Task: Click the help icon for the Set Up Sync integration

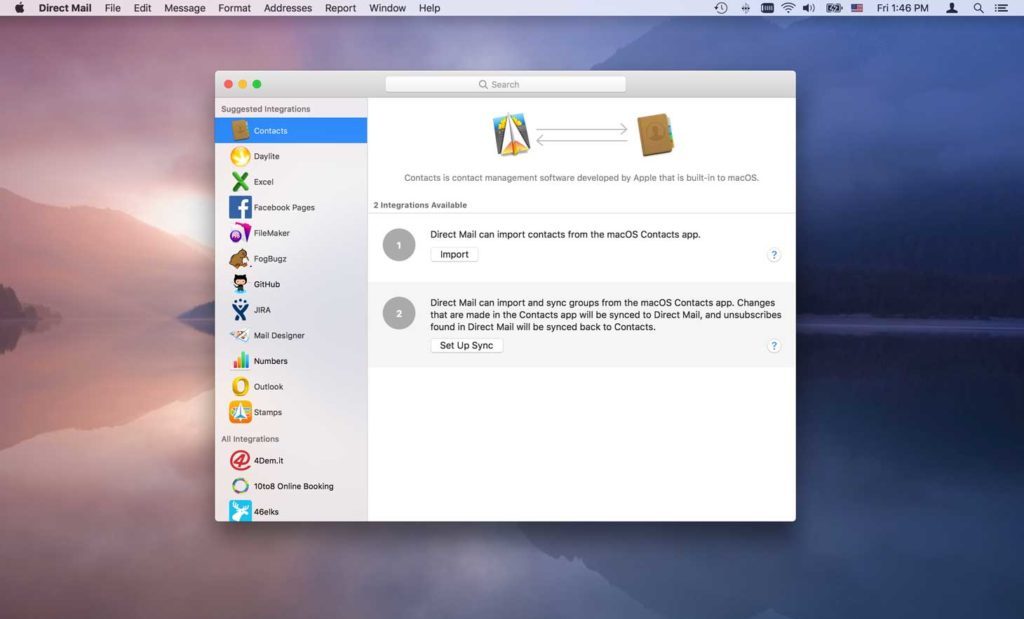Action: (x=774, y=345)
